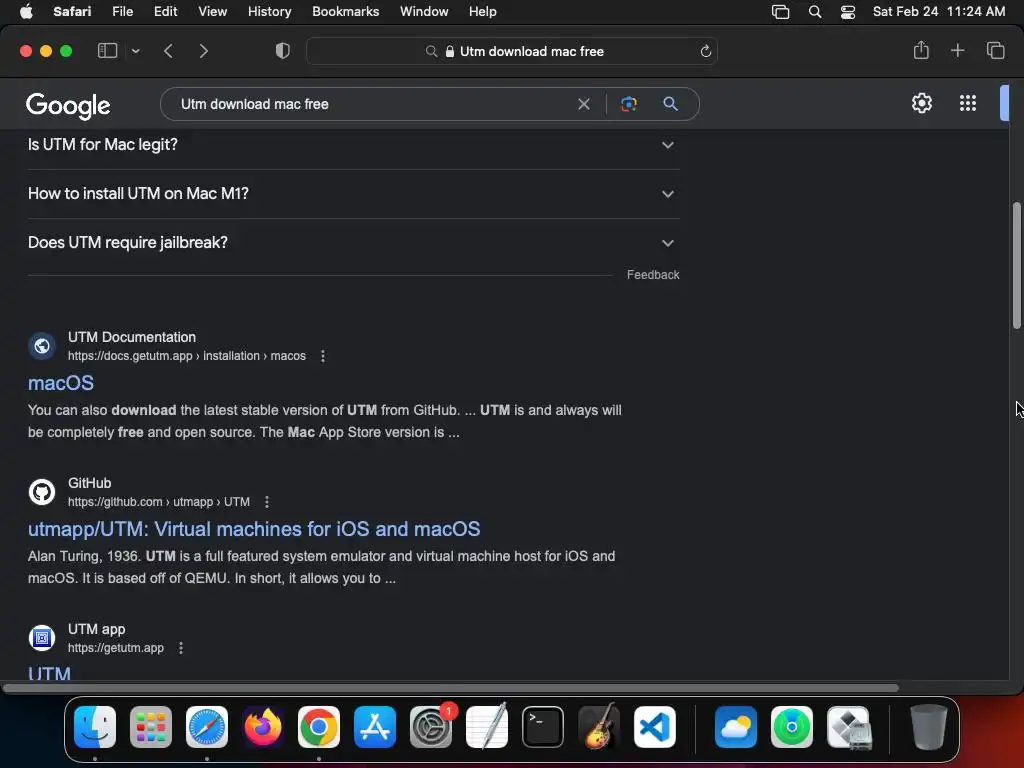Viewport: 1024px width, 768px height.
Task: Open Finder from the Dock
Action: pos(95,727)
